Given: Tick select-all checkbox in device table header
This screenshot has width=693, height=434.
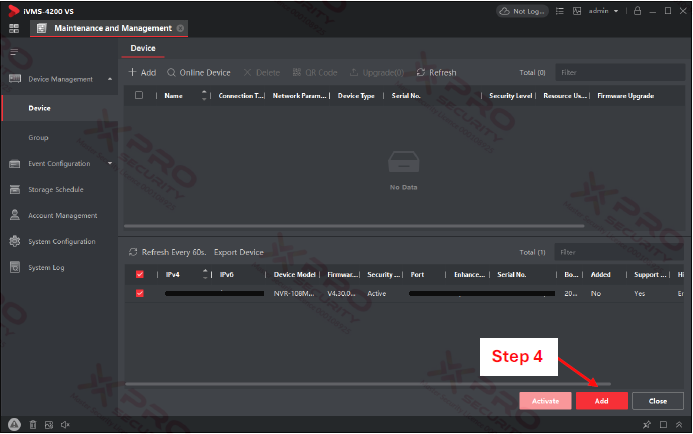Looking at the screenshot, I should point(139,95).
